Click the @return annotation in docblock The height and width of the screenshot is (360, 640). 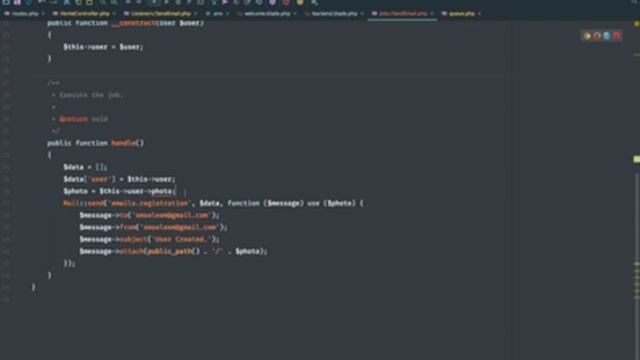pyautogui.click(x=73, y=119)
